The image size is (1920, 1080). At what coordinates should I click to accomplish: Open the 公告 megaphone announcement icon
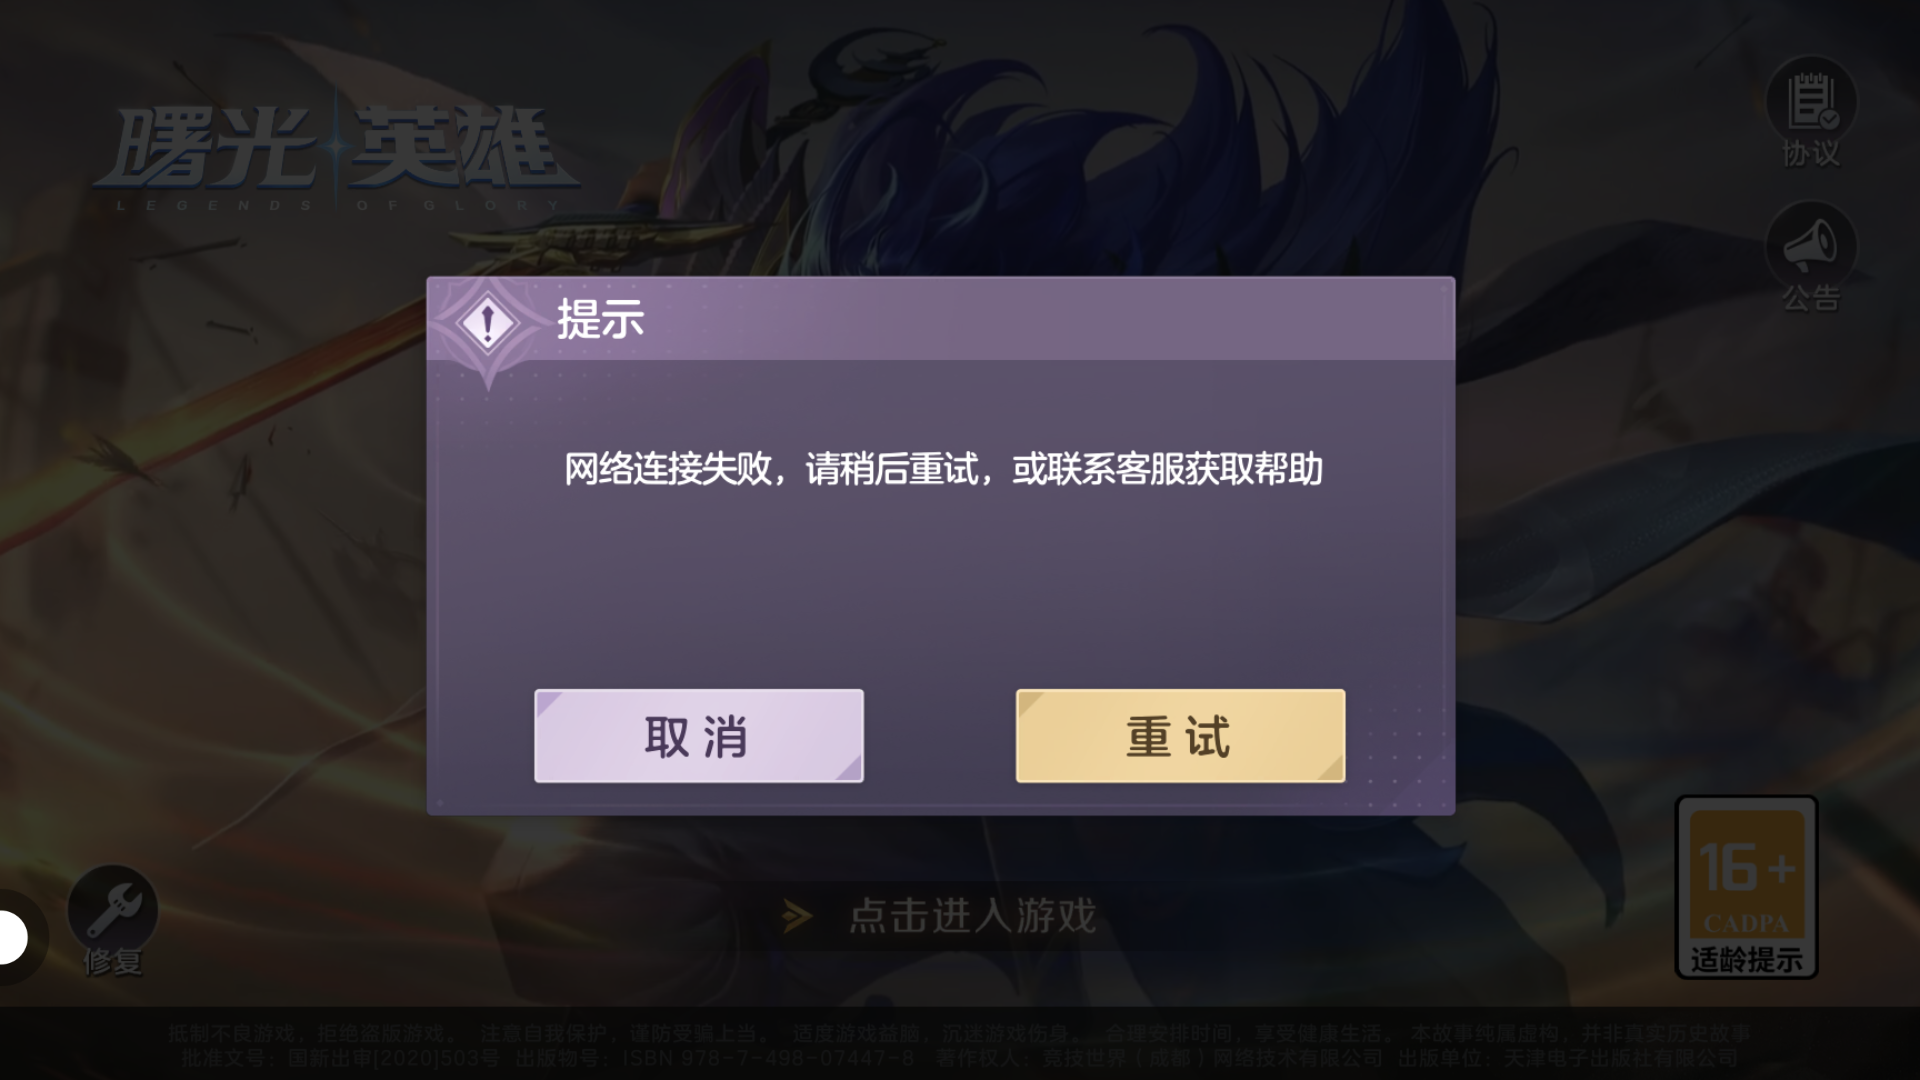click(x=1811, y=245)
